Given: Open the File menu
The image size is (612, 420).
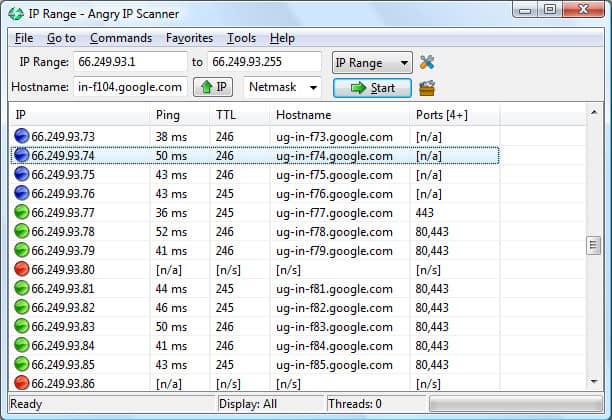Looking at the screenshot, I should 24,38.
